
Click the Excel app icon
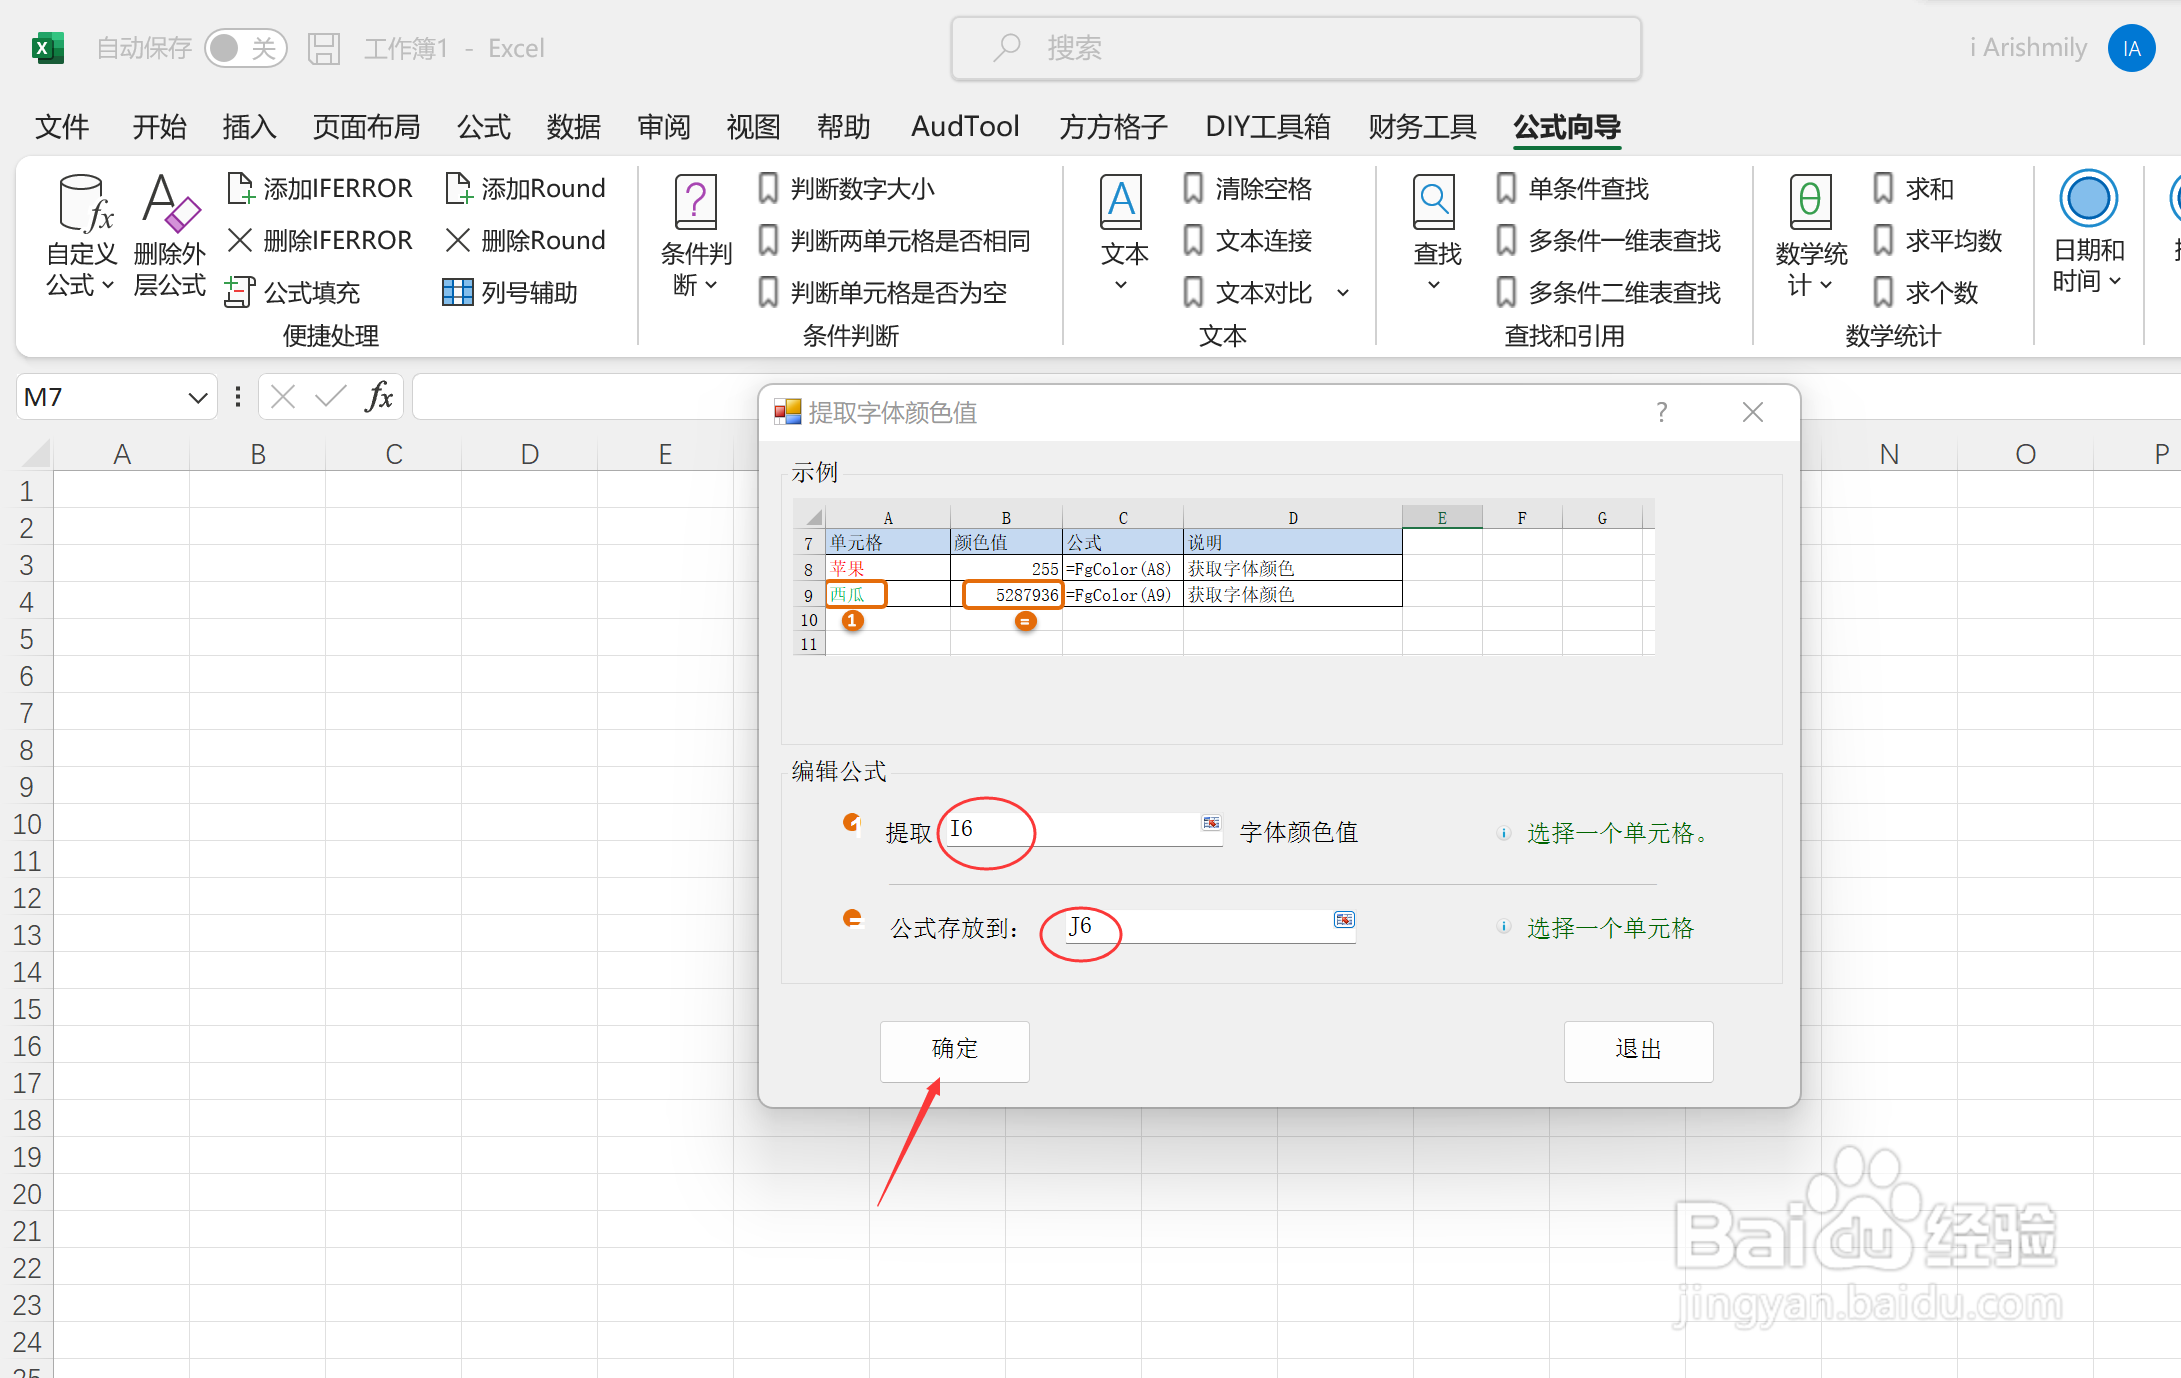click(x=47, y=48)
